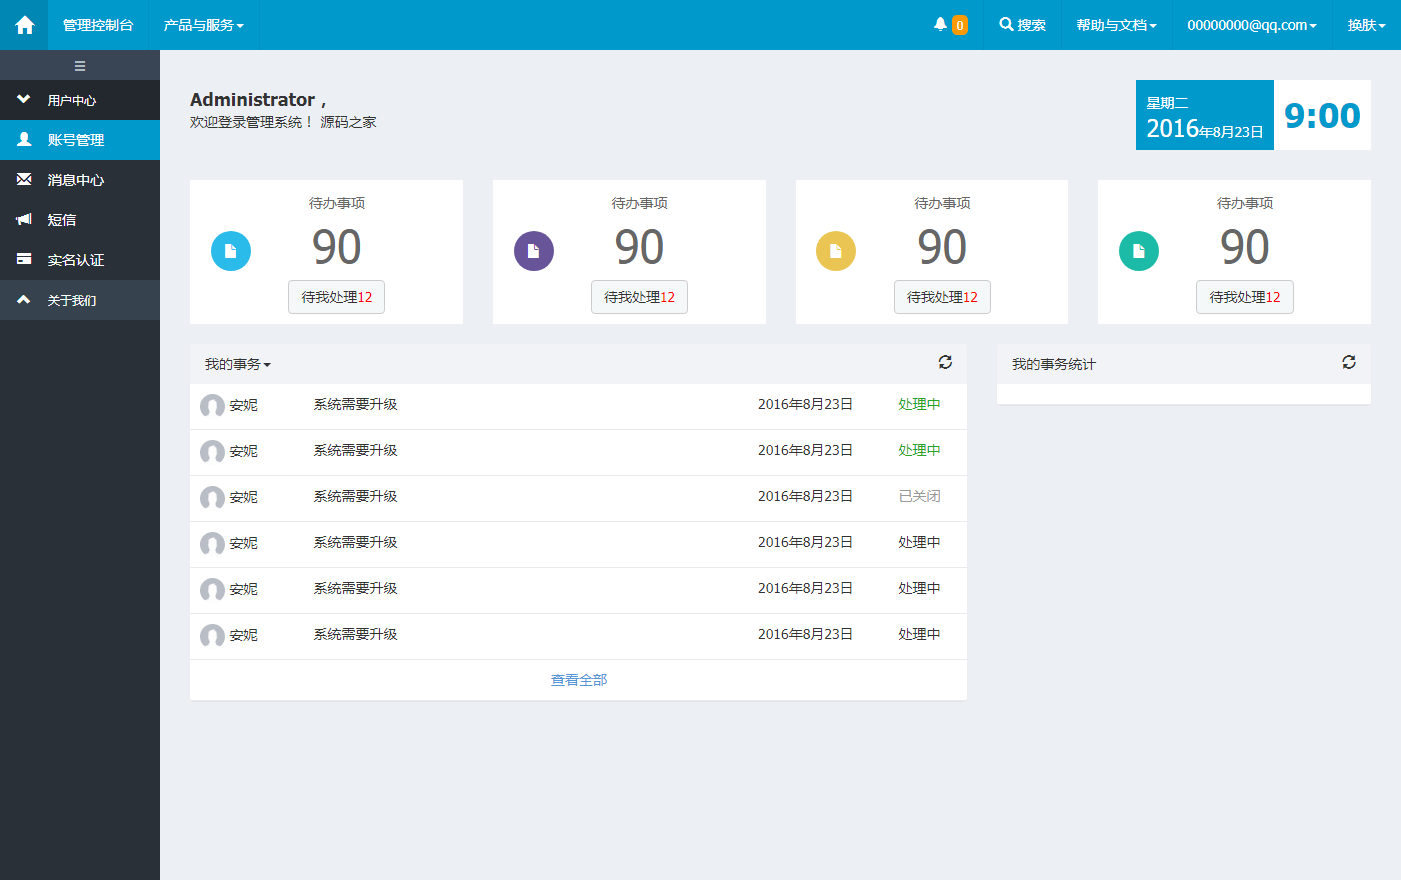Expand the 产品与服务 dropdown menu

click(203, 24)
